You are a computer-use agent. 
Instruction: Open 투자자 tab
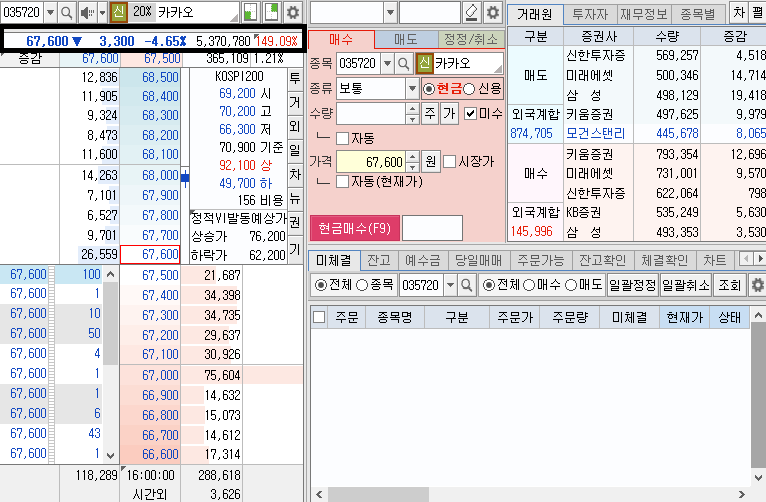590,15
